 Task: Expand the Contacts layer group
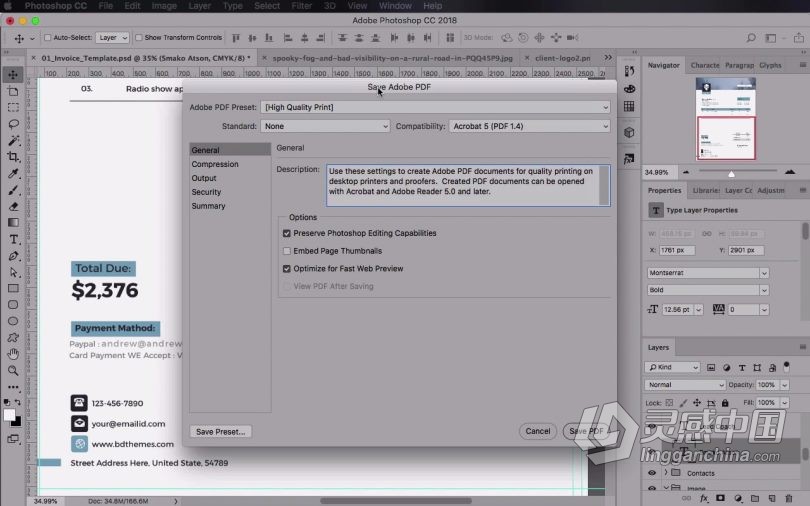pos(666,472)
